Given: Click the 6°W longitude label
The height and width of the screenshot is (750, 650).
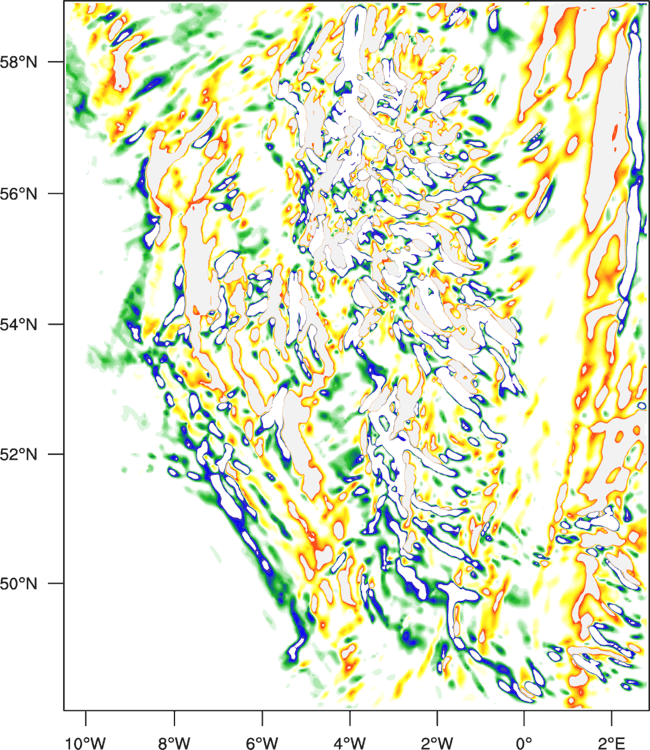Looking at the screenshot, I should coord(262,743).
